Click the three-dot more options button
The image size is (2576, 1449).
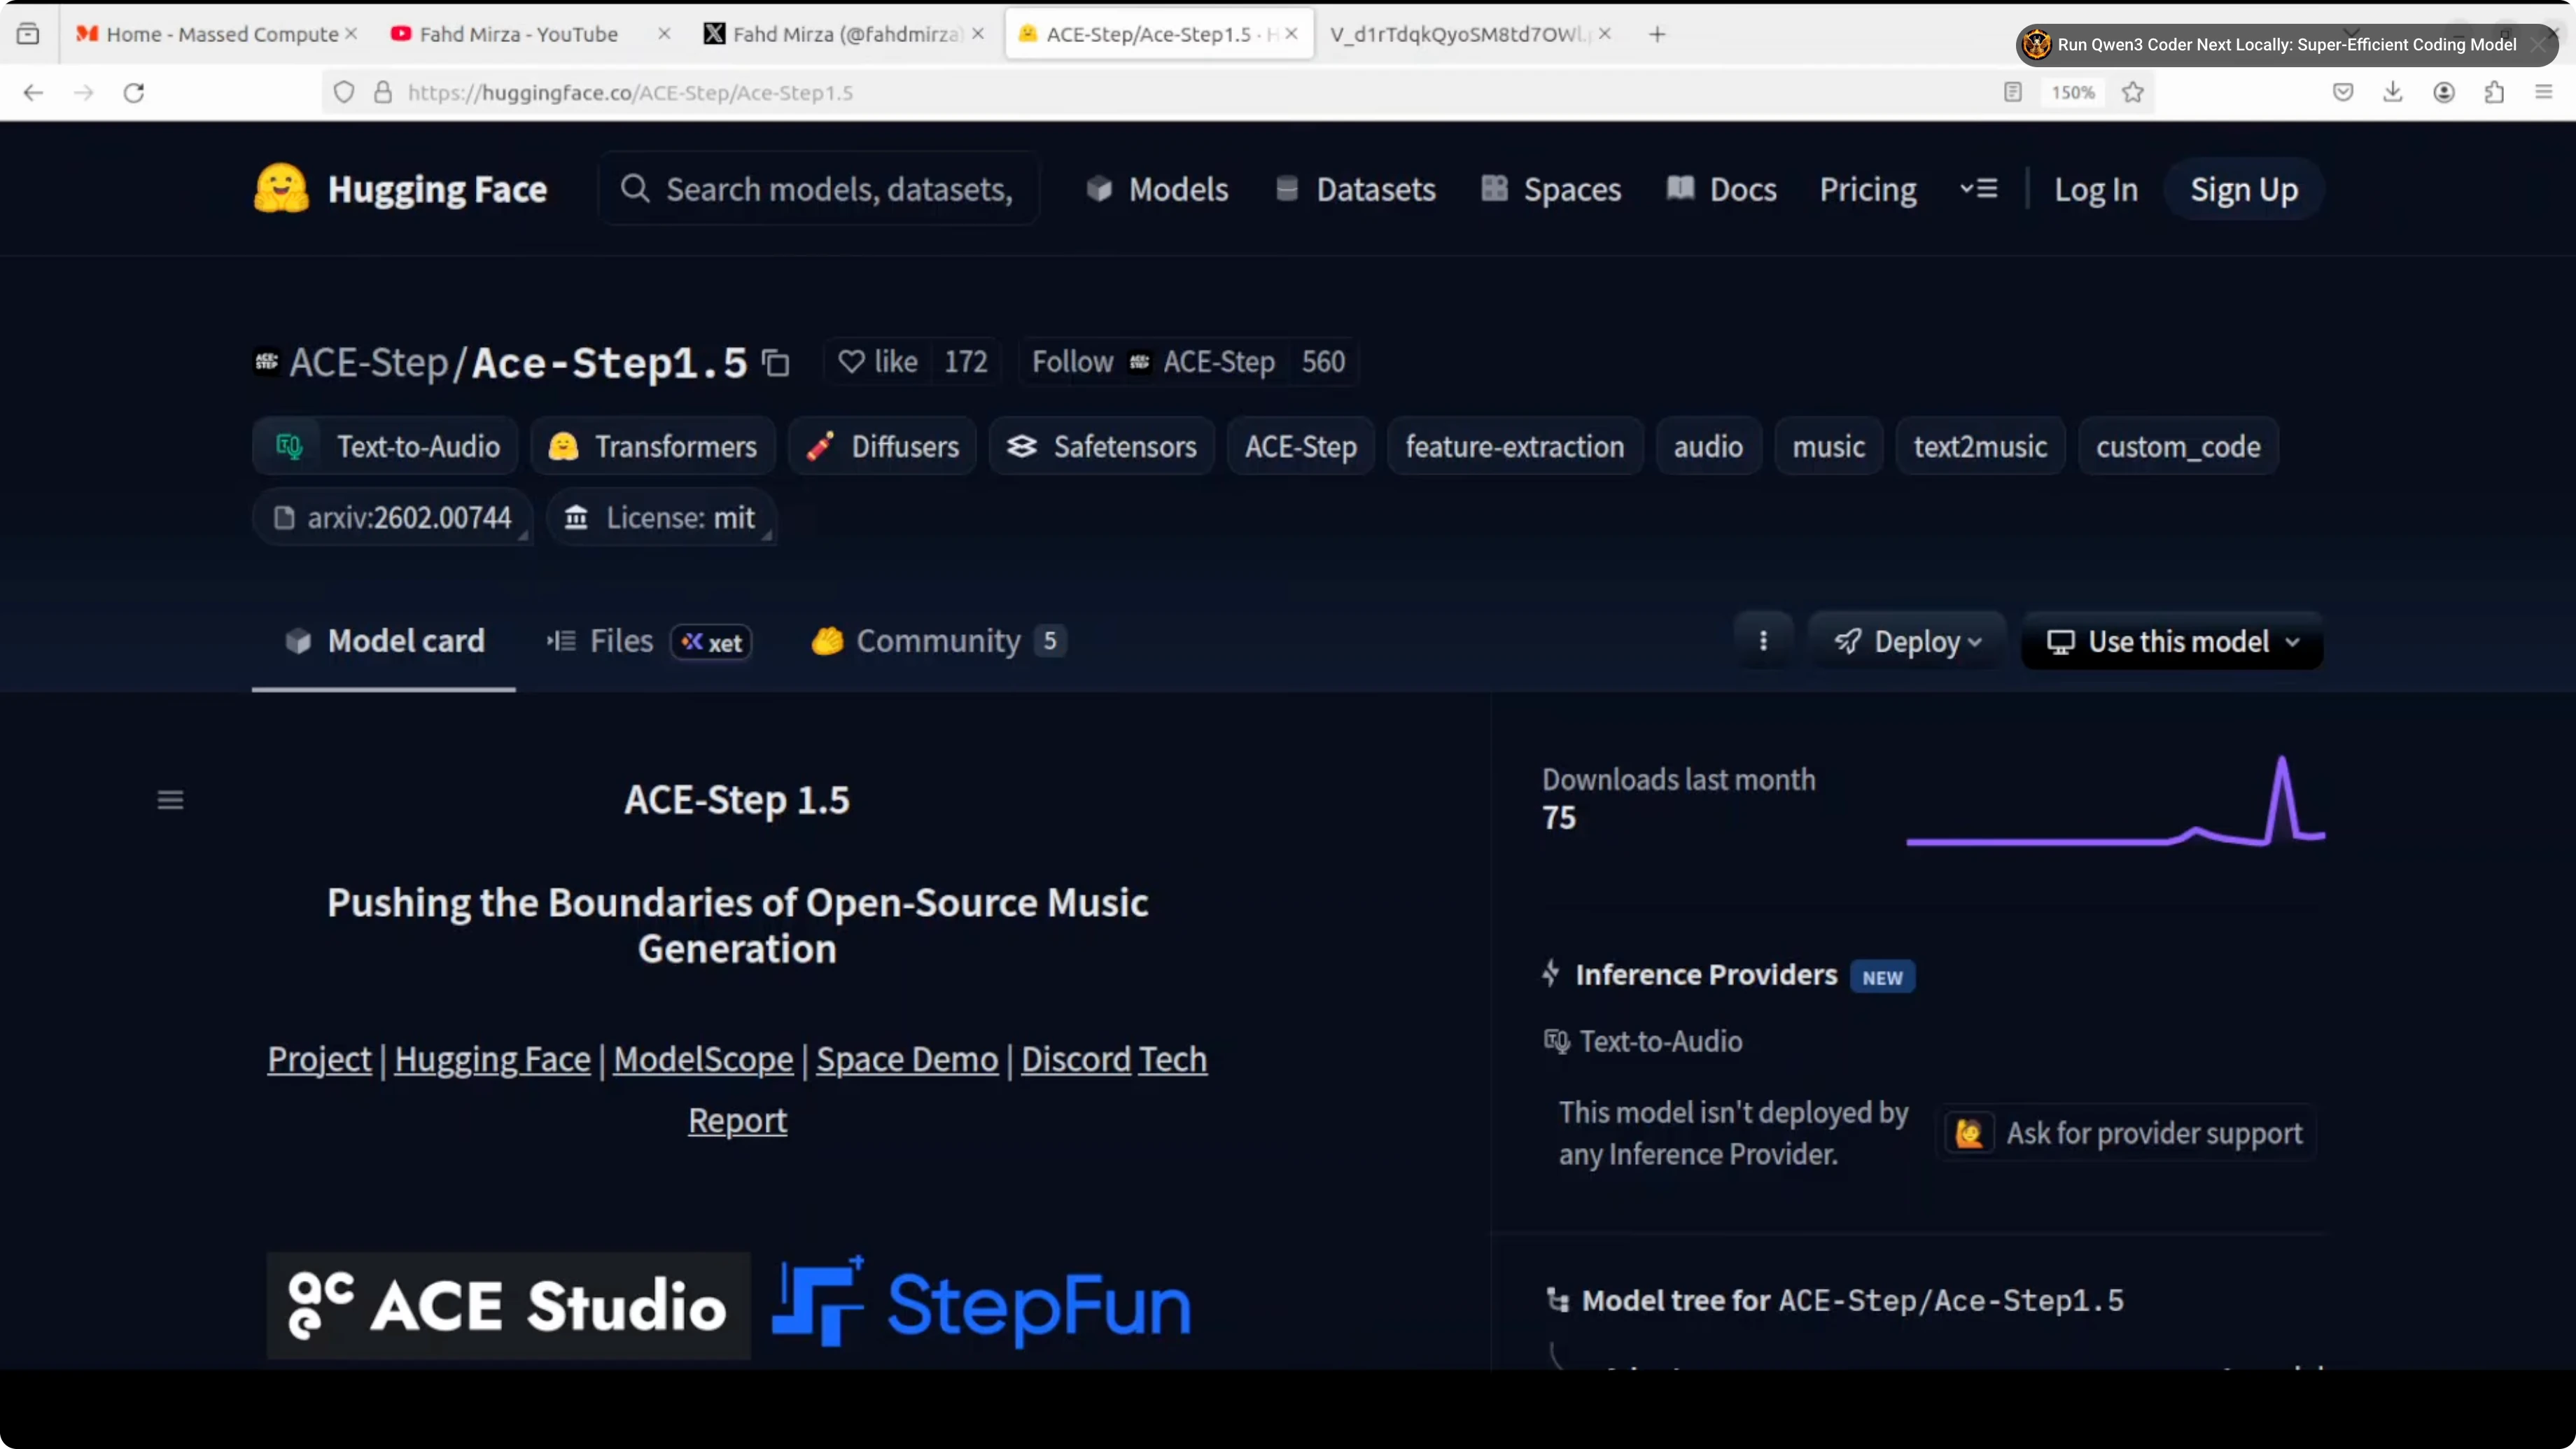pos(1763,641)
